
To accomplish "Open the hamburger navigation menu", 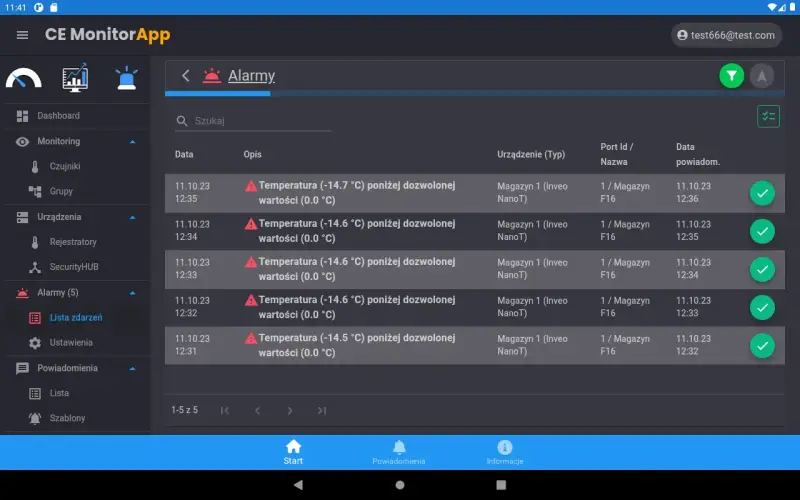I will tap(22, 35).
